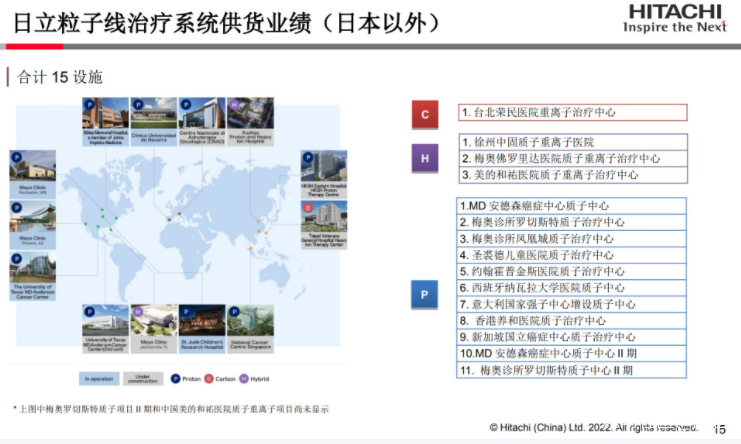Click the H badge on the Xuzhou hospital photo

(x=234, y=104)
